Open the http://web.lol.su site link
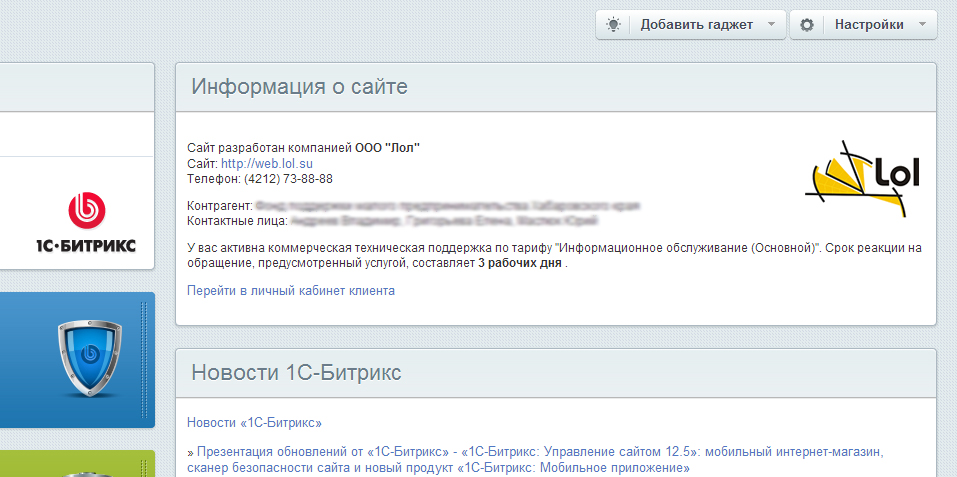Image resolution: width=957 pixels, height=477 pixels. pos(267,163)
